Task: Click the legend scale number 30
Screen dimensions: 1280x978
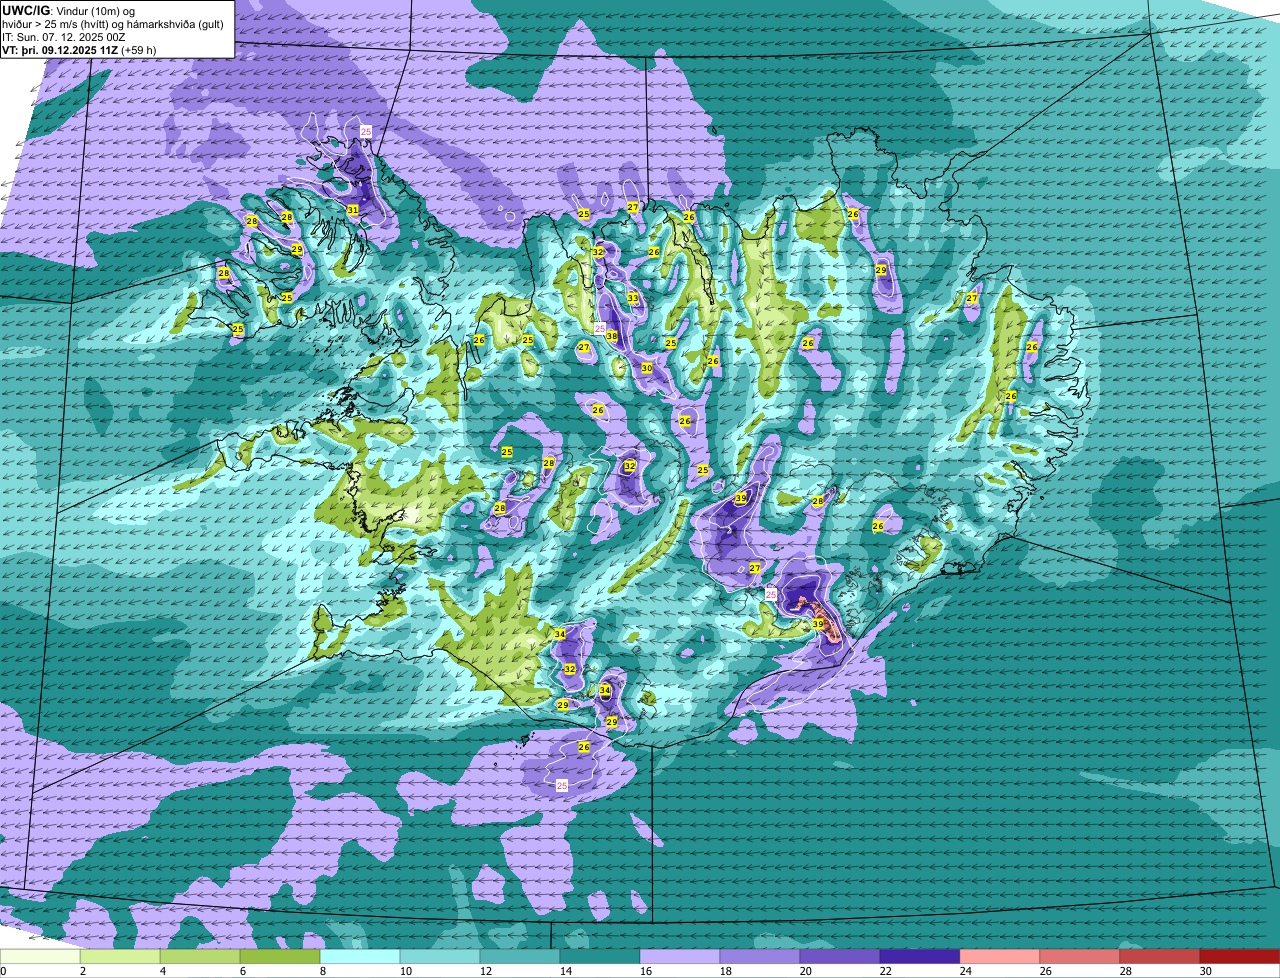Action: pos(1204,971)
